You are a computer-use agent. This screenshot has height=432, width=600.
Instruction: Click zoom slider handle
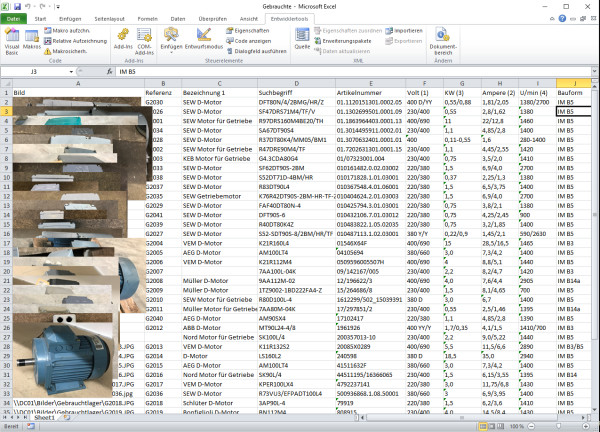click(558, 426)
